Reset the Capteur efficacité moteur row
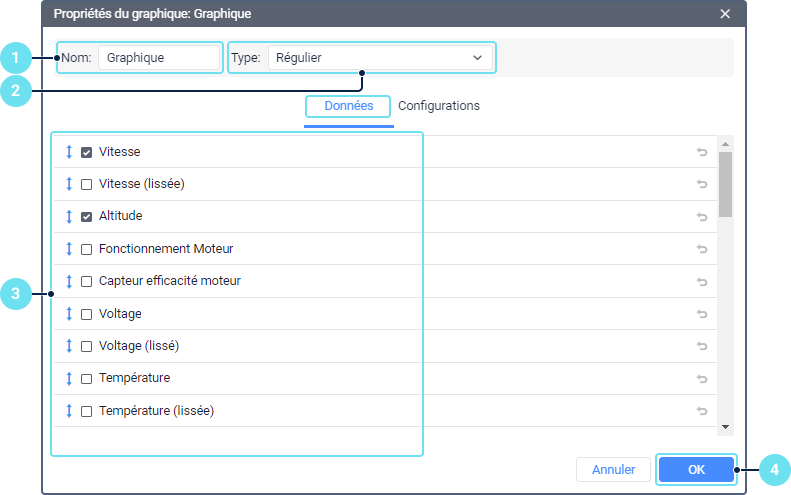The width and height of the screenshot is (791, 495). point(702,281)
